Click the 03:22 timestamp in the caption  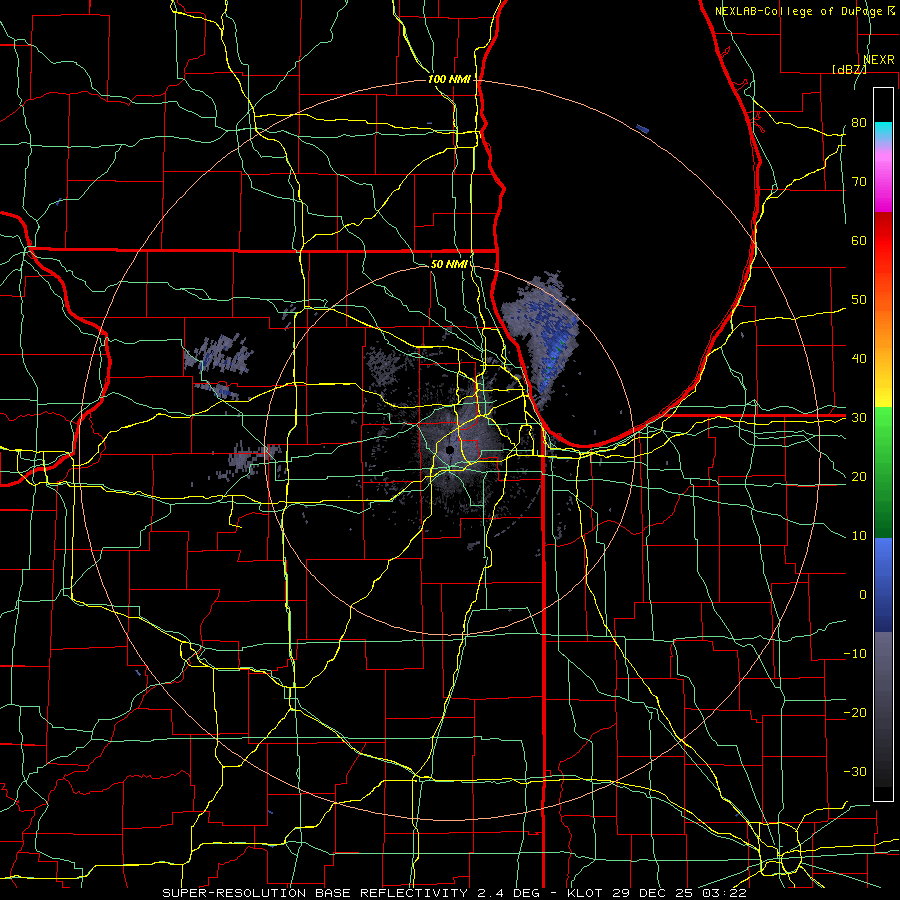click(x=725, y=893)
